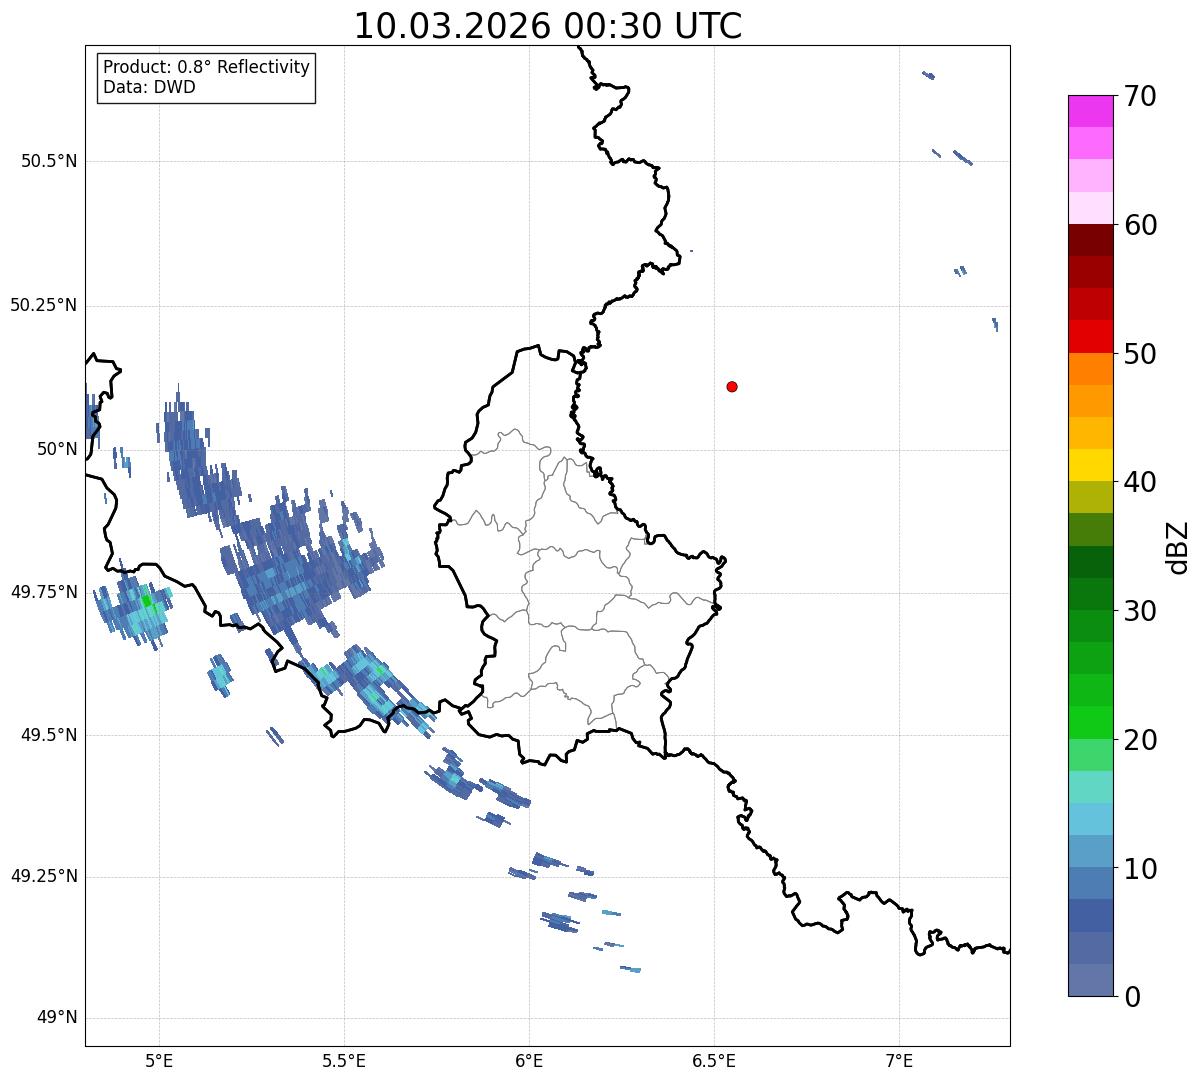Click the green high-reflectivity pixel near 49.75°N
Screen dimensions: 1202x1081
146,600
